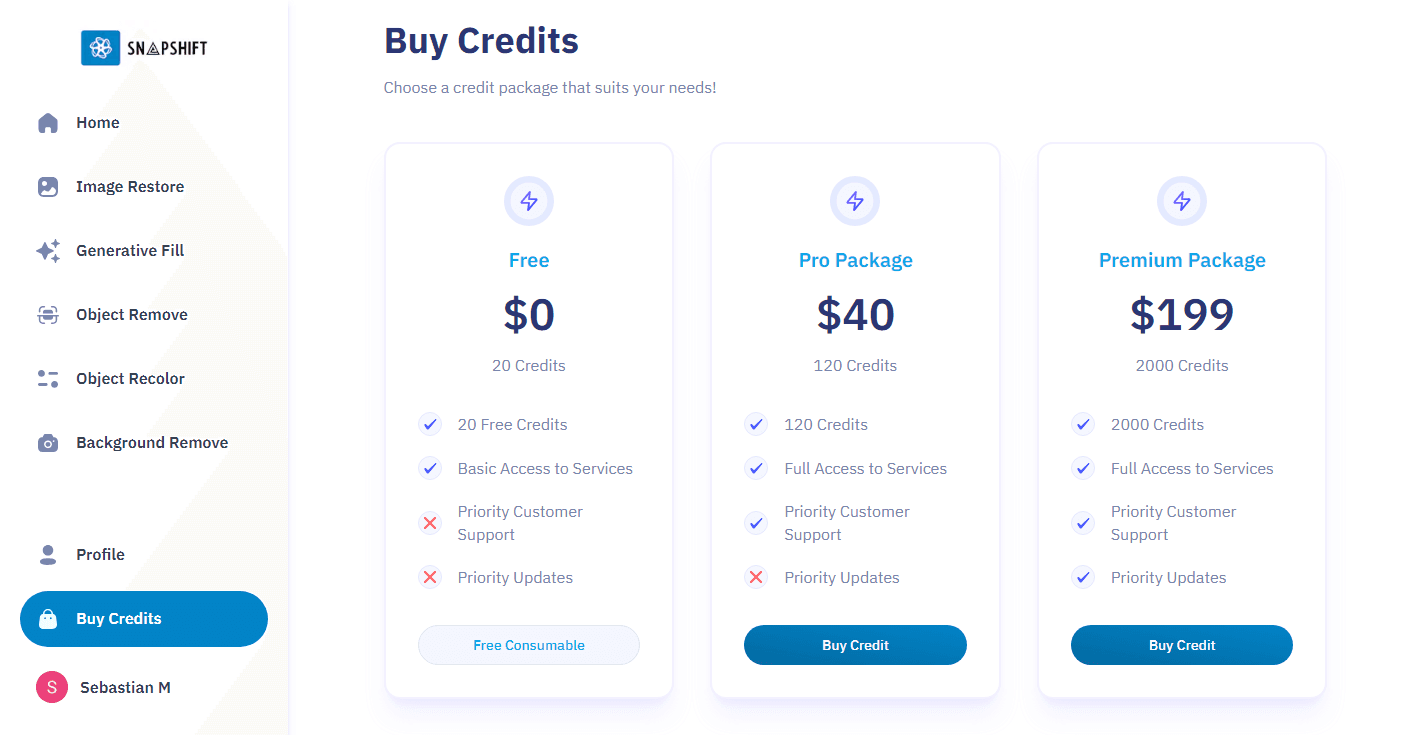Screen dimensions: 1423x735
Task: Click the Premium Package lightning bolt icon
Action: point(1182,201)
